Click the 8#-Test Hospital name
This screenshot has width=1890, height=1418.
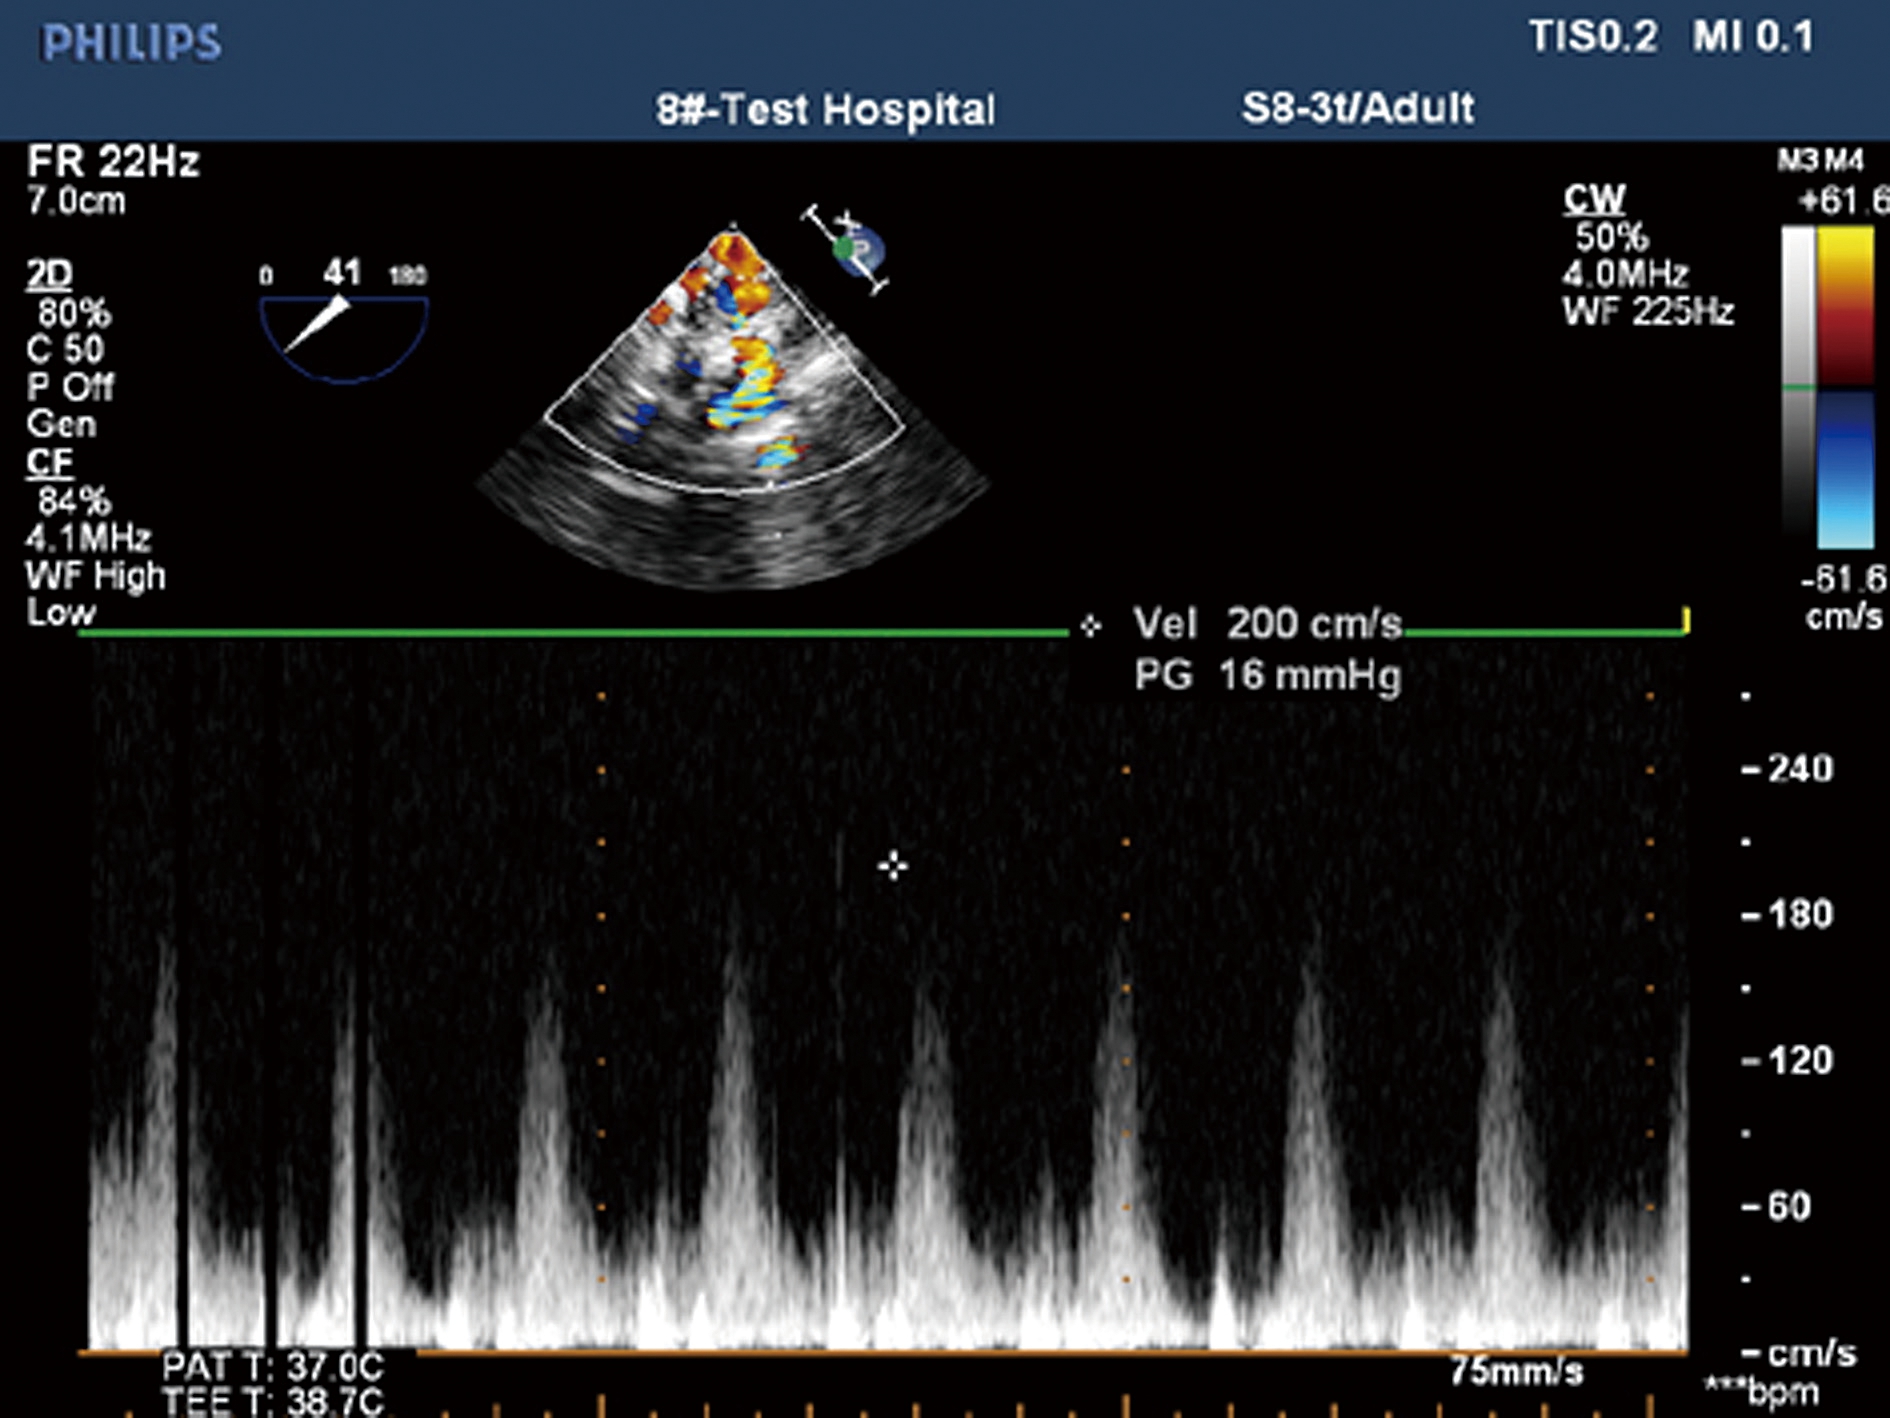[x=825, y=109]
